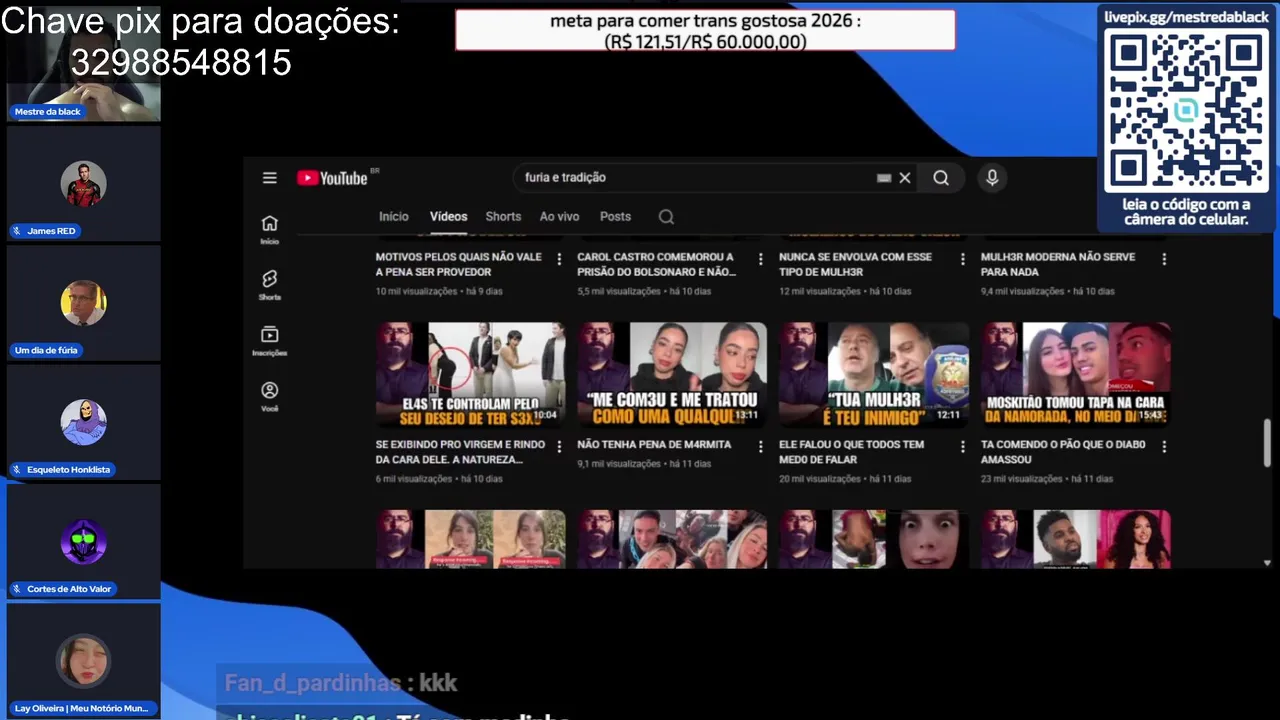Image resolution: width=1280 pixels, height=720 pixels.
Task: Open the 15:43 MOSKITÃO TOMOU TAPA thumbnail
Action: pos(1076,374)
